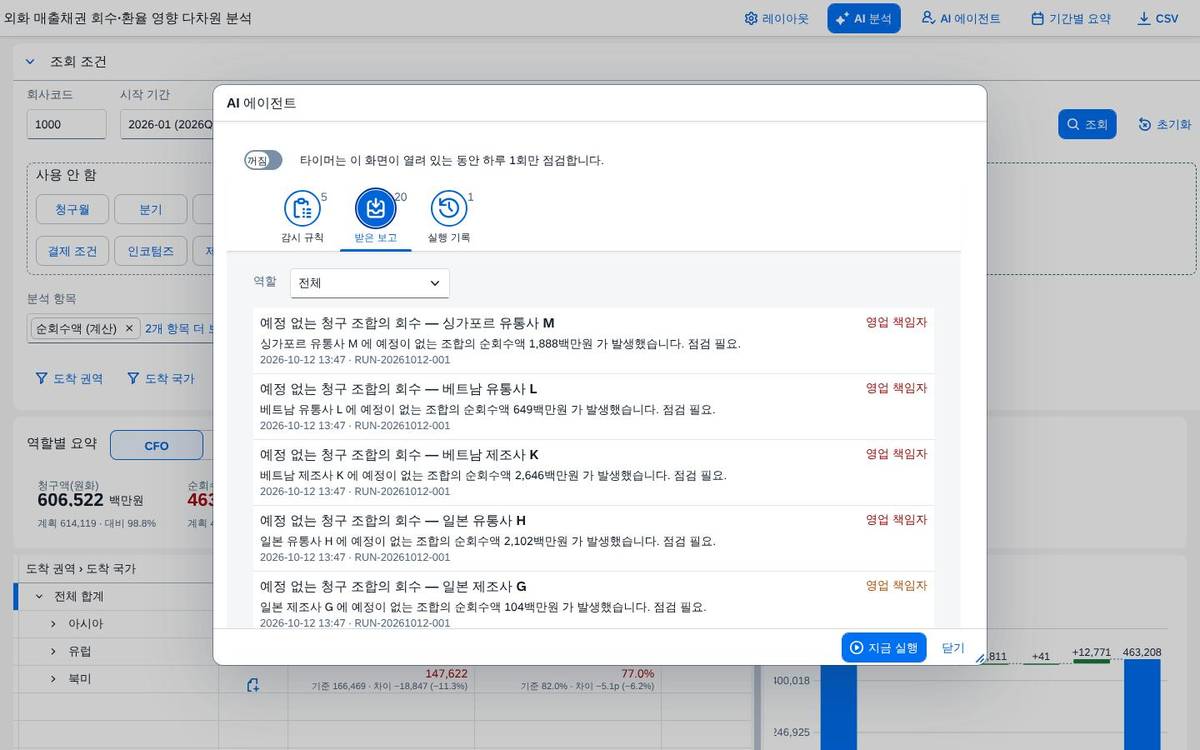This screenshot has height=750, width=1200.
Task: Switch to the 감시 규칙 tab
Action: pos(302,218)
